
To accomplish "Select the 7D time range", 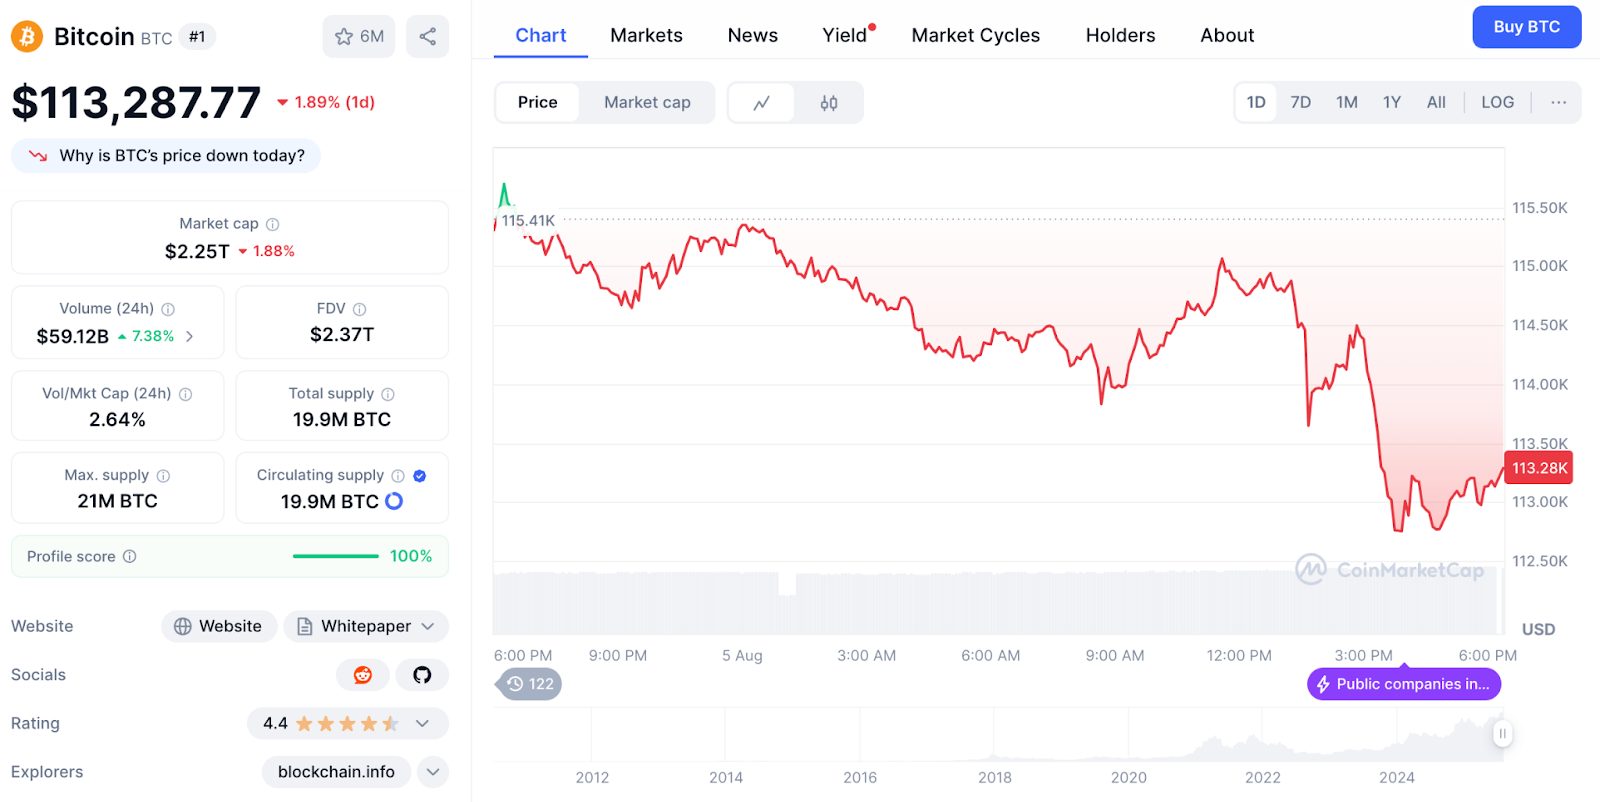I will pyautogui.click(x=1300, y=102).
